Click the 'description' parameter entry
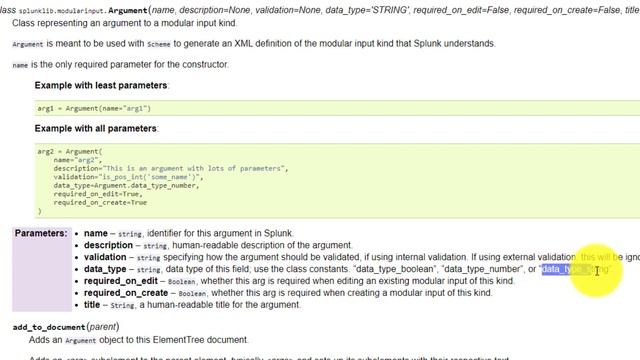 tap(218, 245)
